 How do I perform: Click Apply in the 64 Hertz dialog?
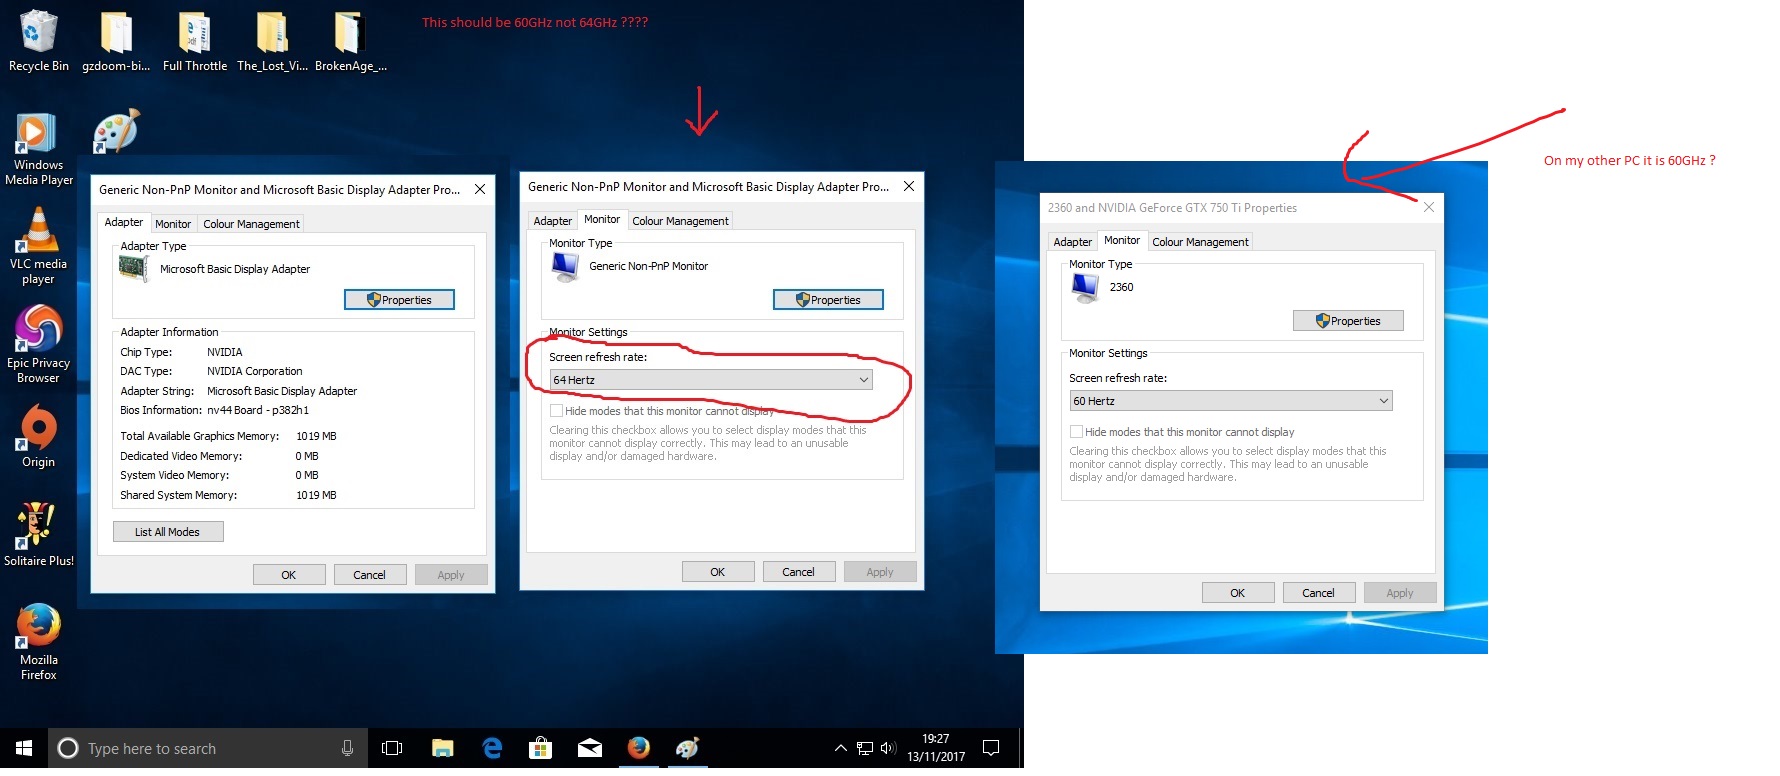[880, 572]
